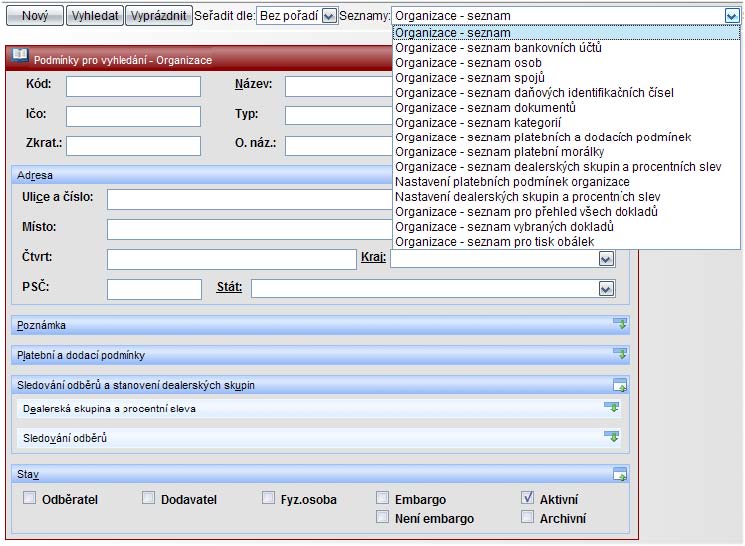
Task: Choose Organizace - seznam osob
Action: click(566, 63)
